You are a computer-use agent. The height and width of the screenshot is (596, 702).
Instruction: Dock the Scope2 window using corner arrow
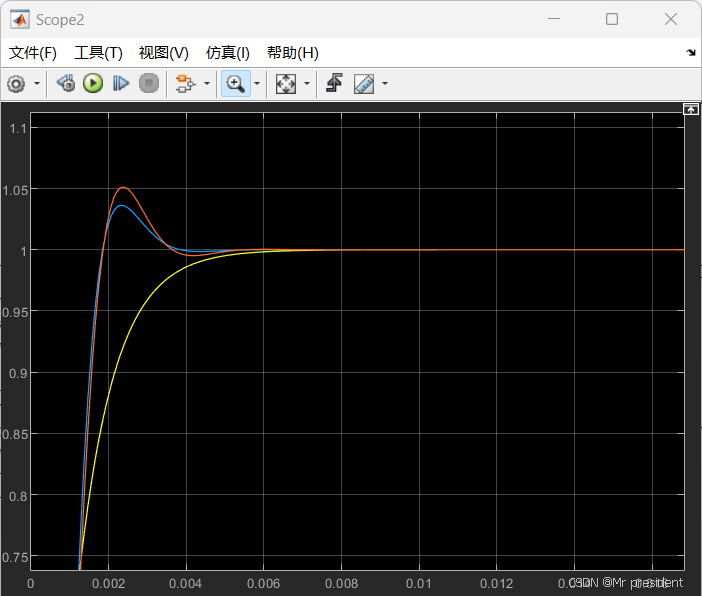691,53
